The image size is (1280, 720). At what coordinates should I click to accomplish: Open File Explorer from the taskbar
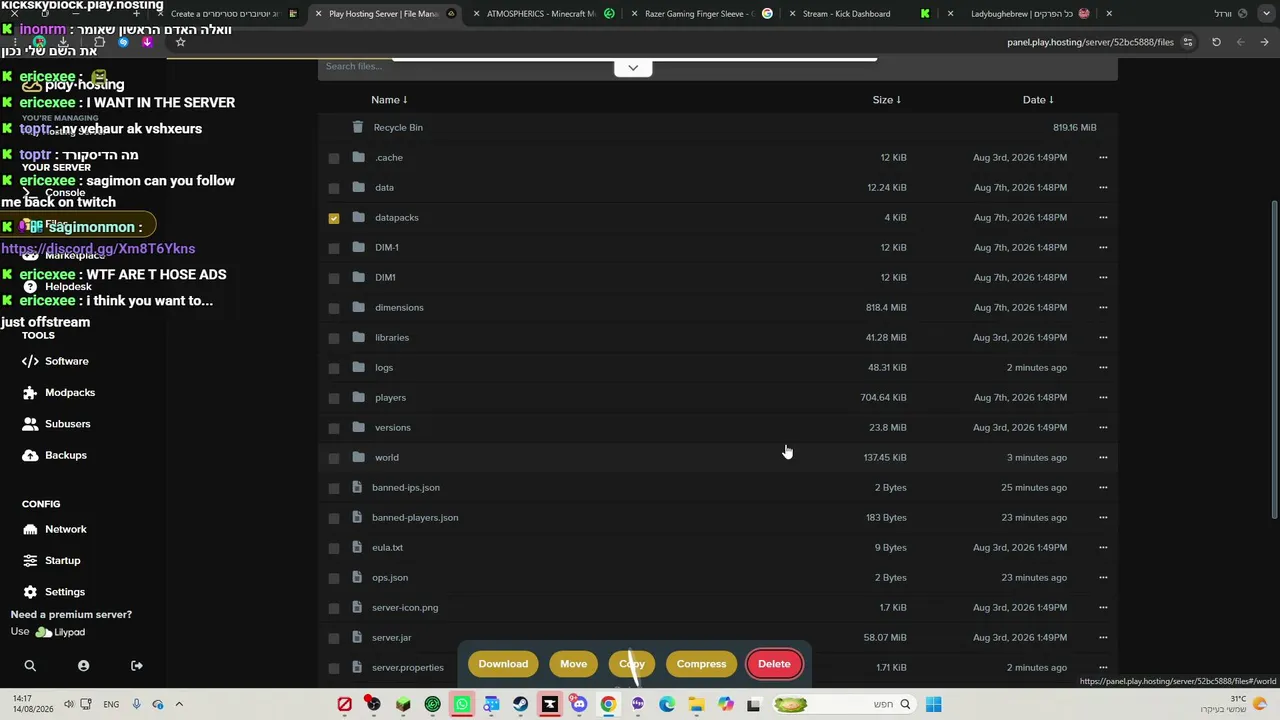(696, 704)
